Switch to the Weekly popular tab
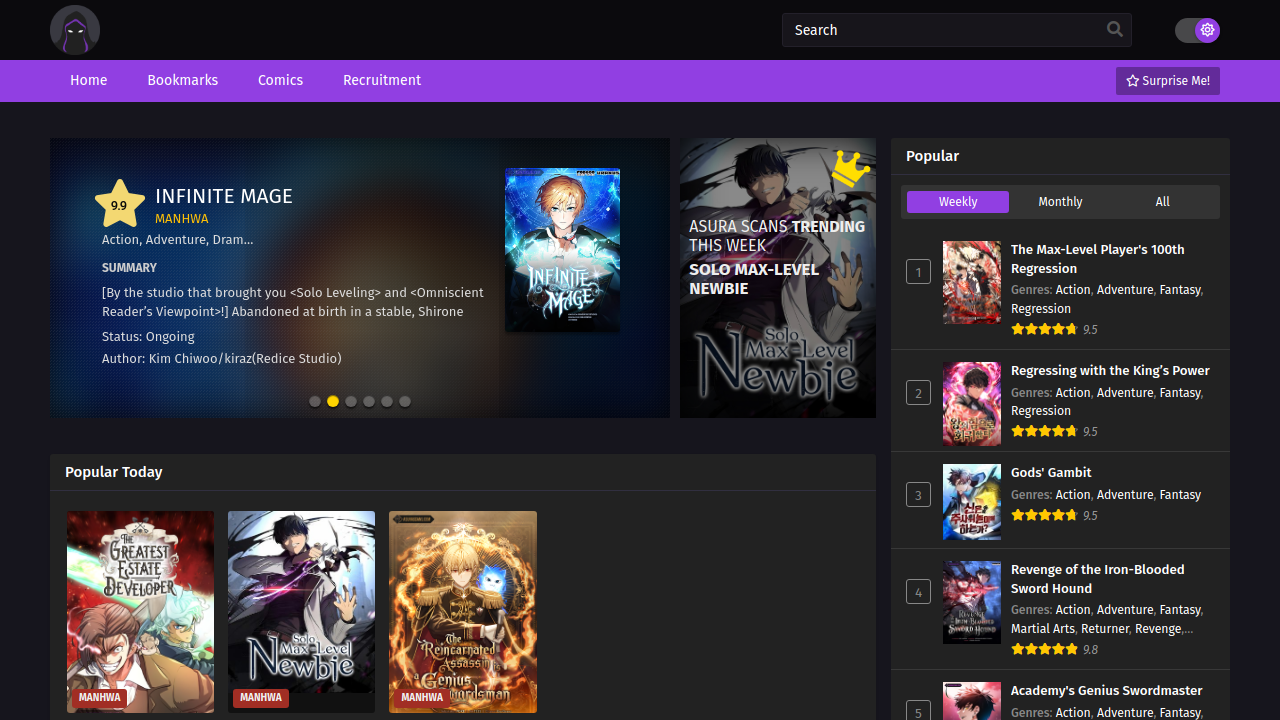The height and width of the screenshot is (720, 1280). [958, 202]
